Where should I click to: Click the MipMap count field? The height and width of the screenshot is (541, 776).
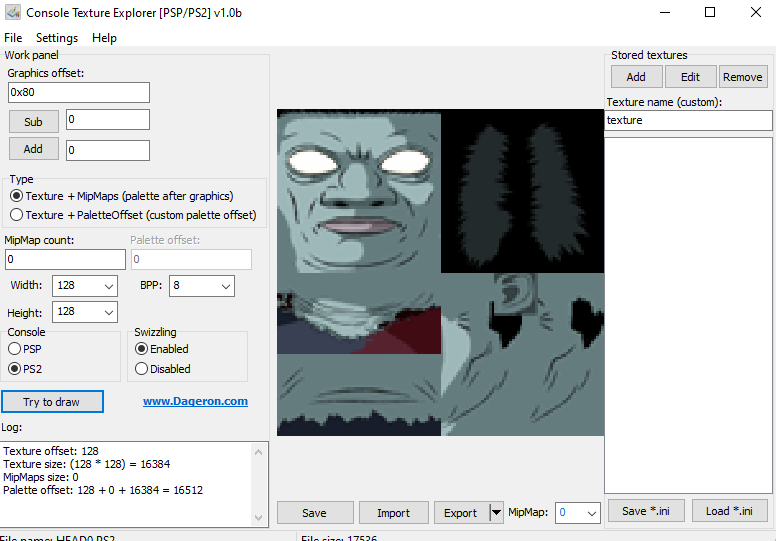65,259
